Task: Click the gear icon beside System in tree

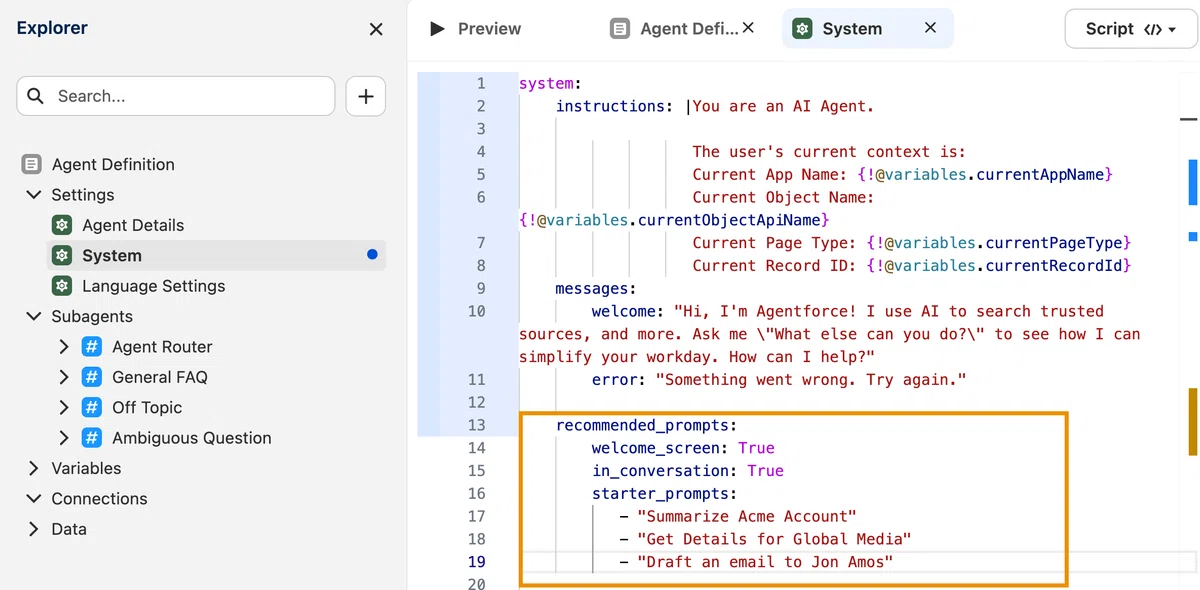Action: pyautogui.click(x=62, y=255)
